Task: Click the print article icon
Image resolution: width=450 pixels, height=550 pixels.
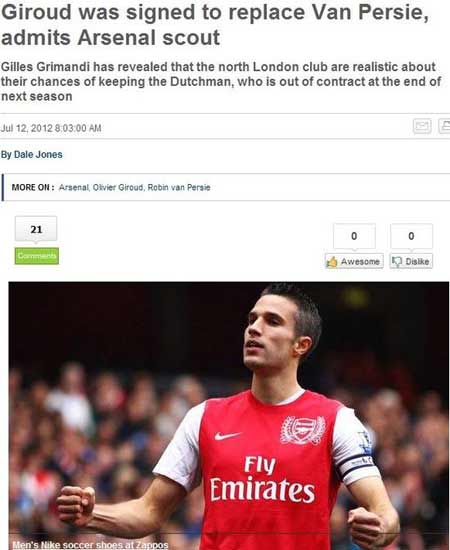Action: pos(444,126)
